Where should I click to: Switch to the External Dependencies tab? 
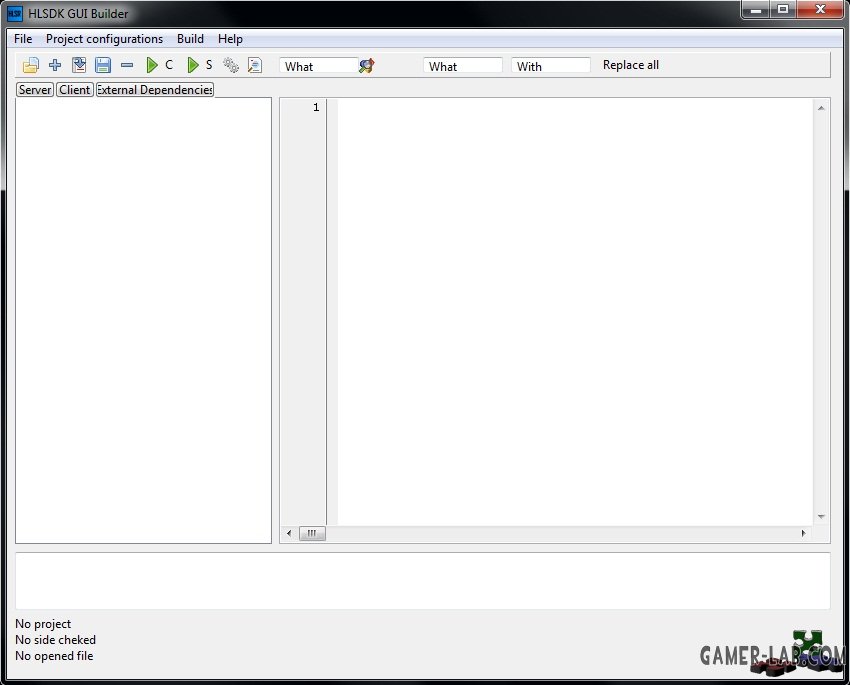pyautogui.click(x=154, y=89)
